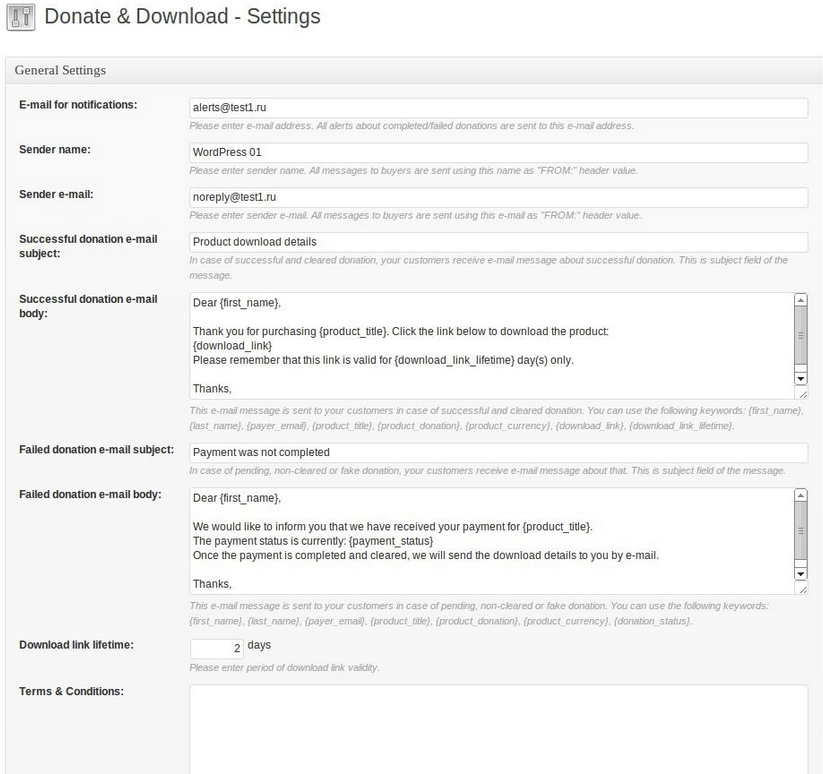Screen dimensions: 823x774
Task: Click the Failed donation e-mail subject field
Action: pos(498,452)
